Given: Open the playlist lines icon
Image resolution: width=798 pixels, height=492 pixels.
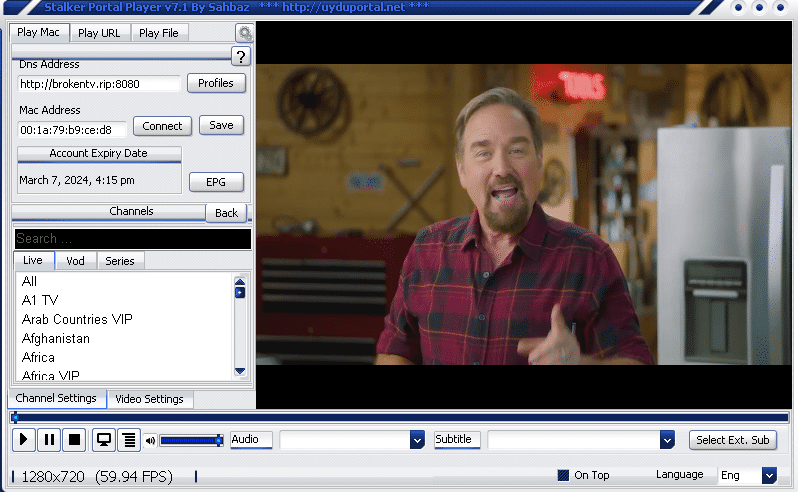Looking at the screenshot, I should point(128,440).
